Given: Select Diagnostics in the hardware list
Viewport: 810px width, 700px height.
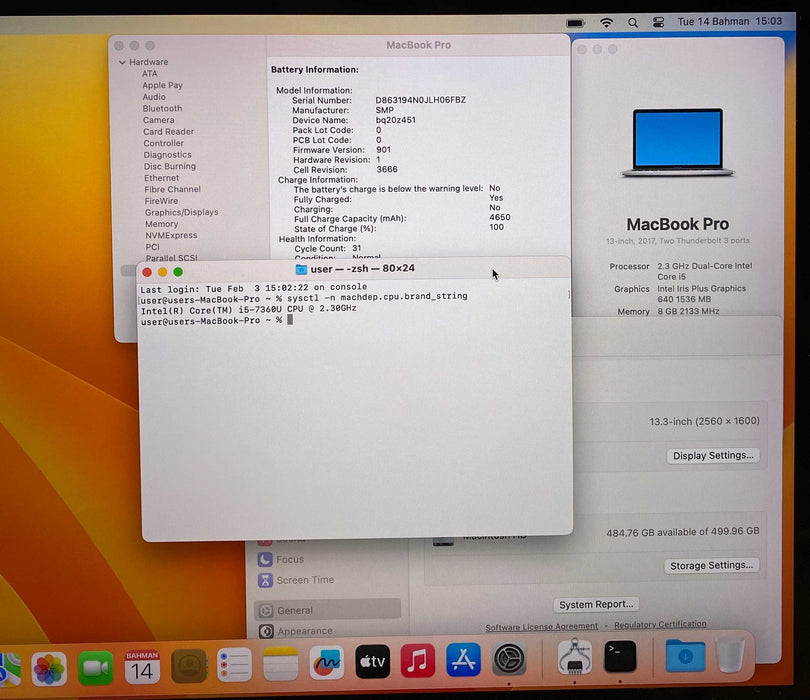Looking at the screenshot, I should pyautogui.click(x=167, y=154).
